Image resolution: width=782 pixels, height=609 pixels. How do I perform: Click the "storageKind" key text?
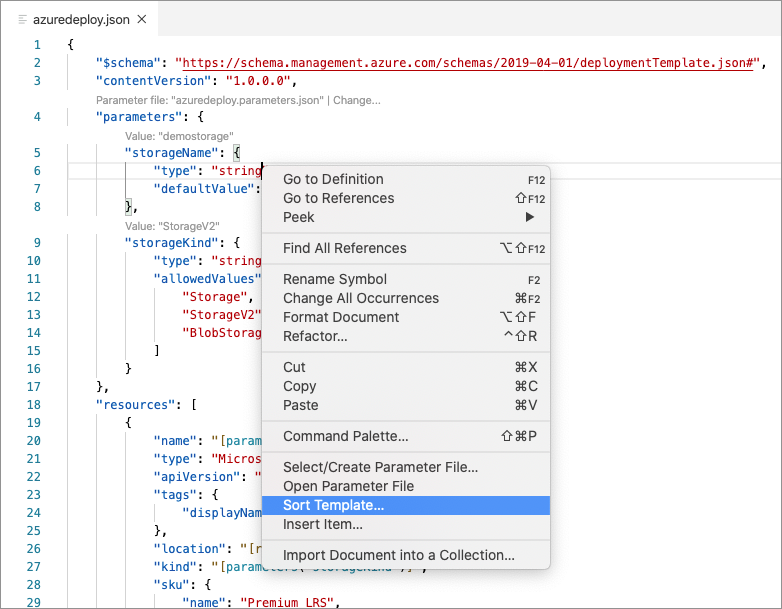(172, 243)
